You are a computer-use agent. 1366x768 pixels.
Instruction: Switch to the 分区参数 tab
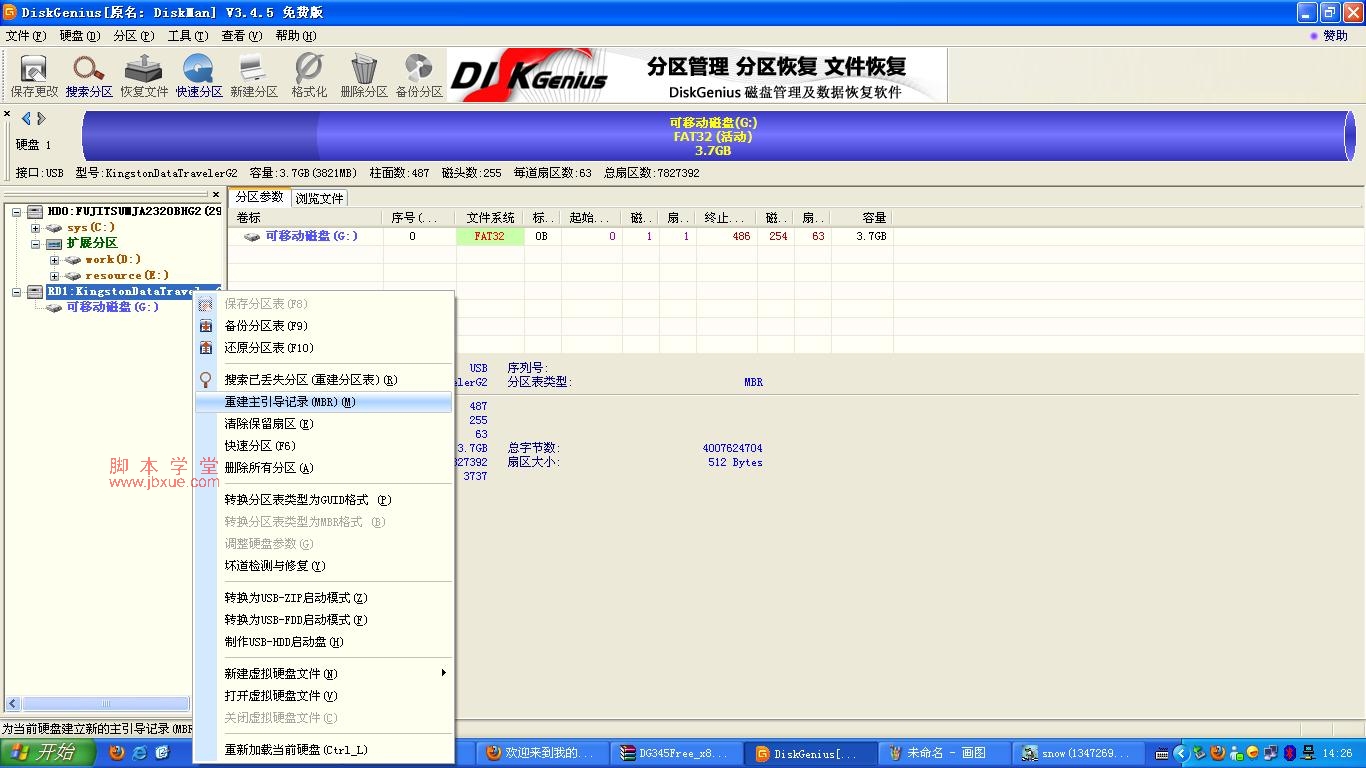click(260, 197)
